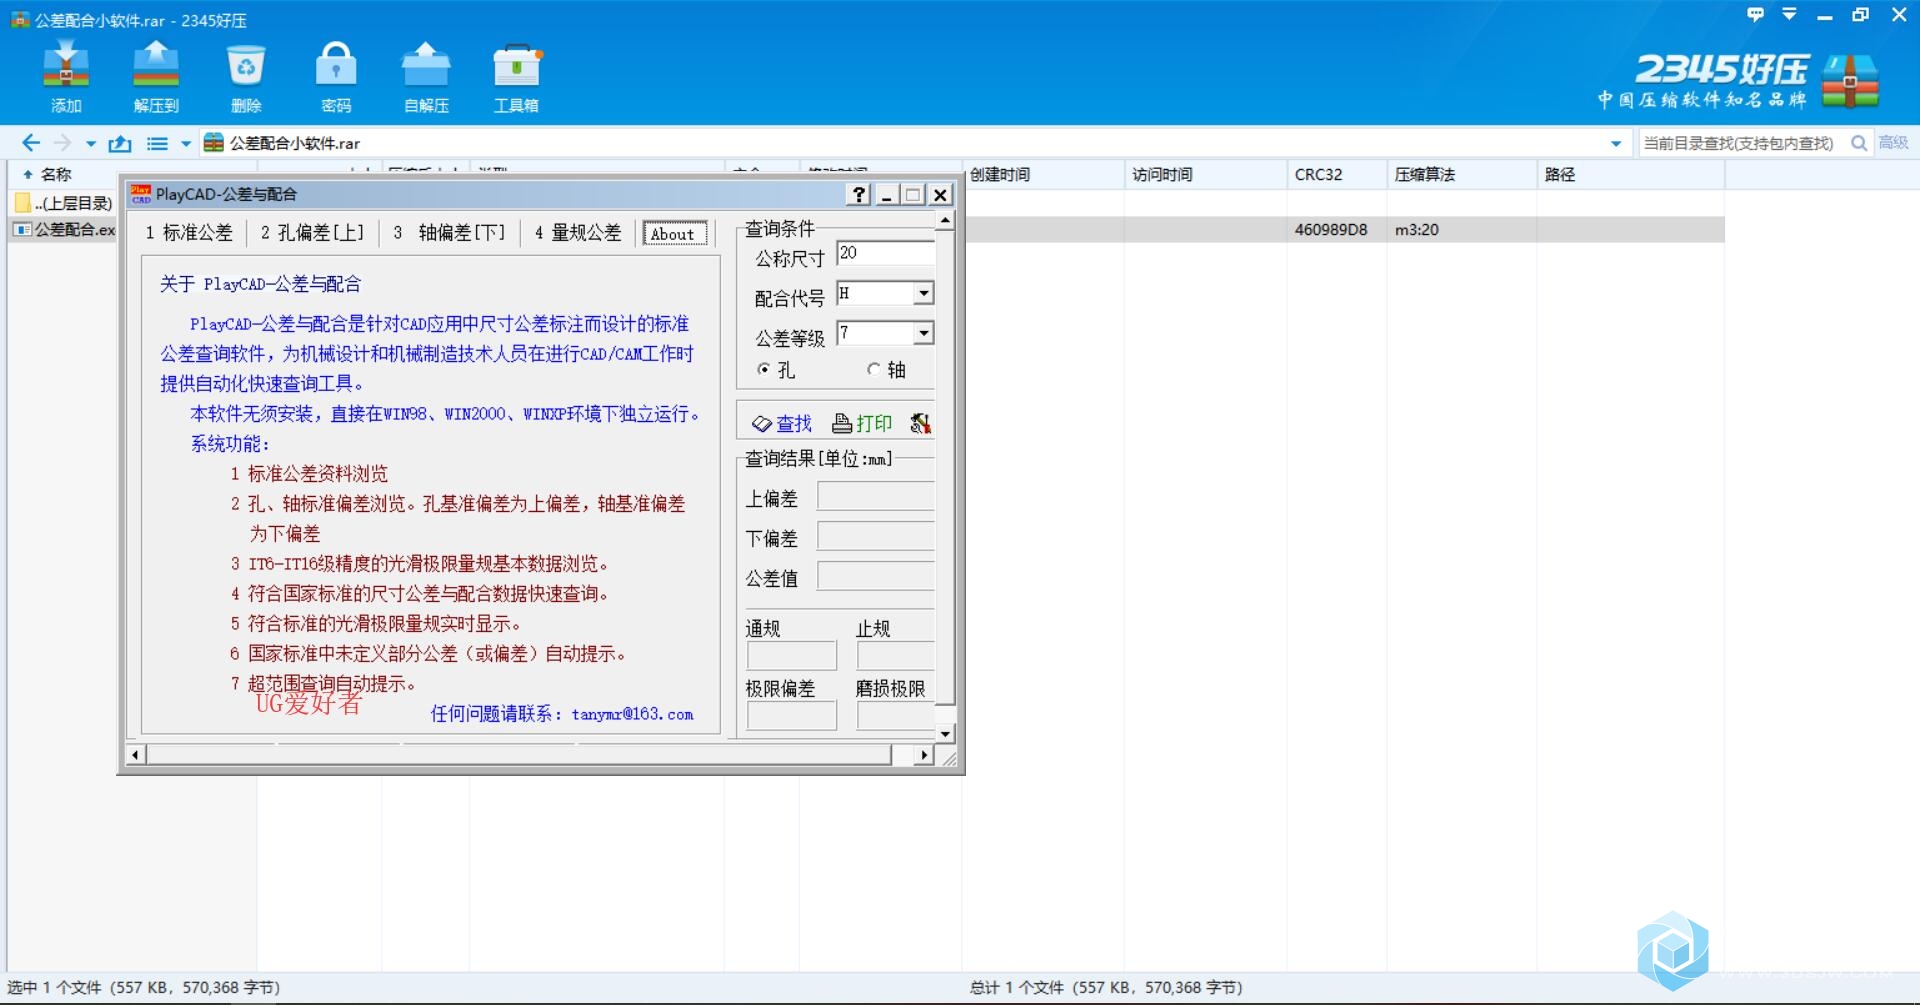This screenshot has height=1005, width=1920.
Task: Click the list view mode icon
Action: (157, 143)
